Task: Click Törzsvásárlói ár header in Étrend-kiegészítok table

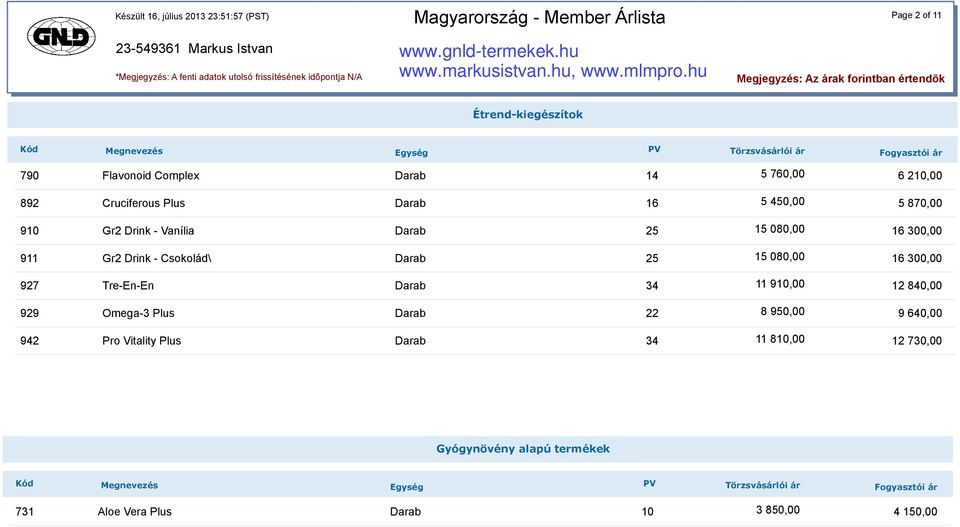Action: (x=767, y=151)
